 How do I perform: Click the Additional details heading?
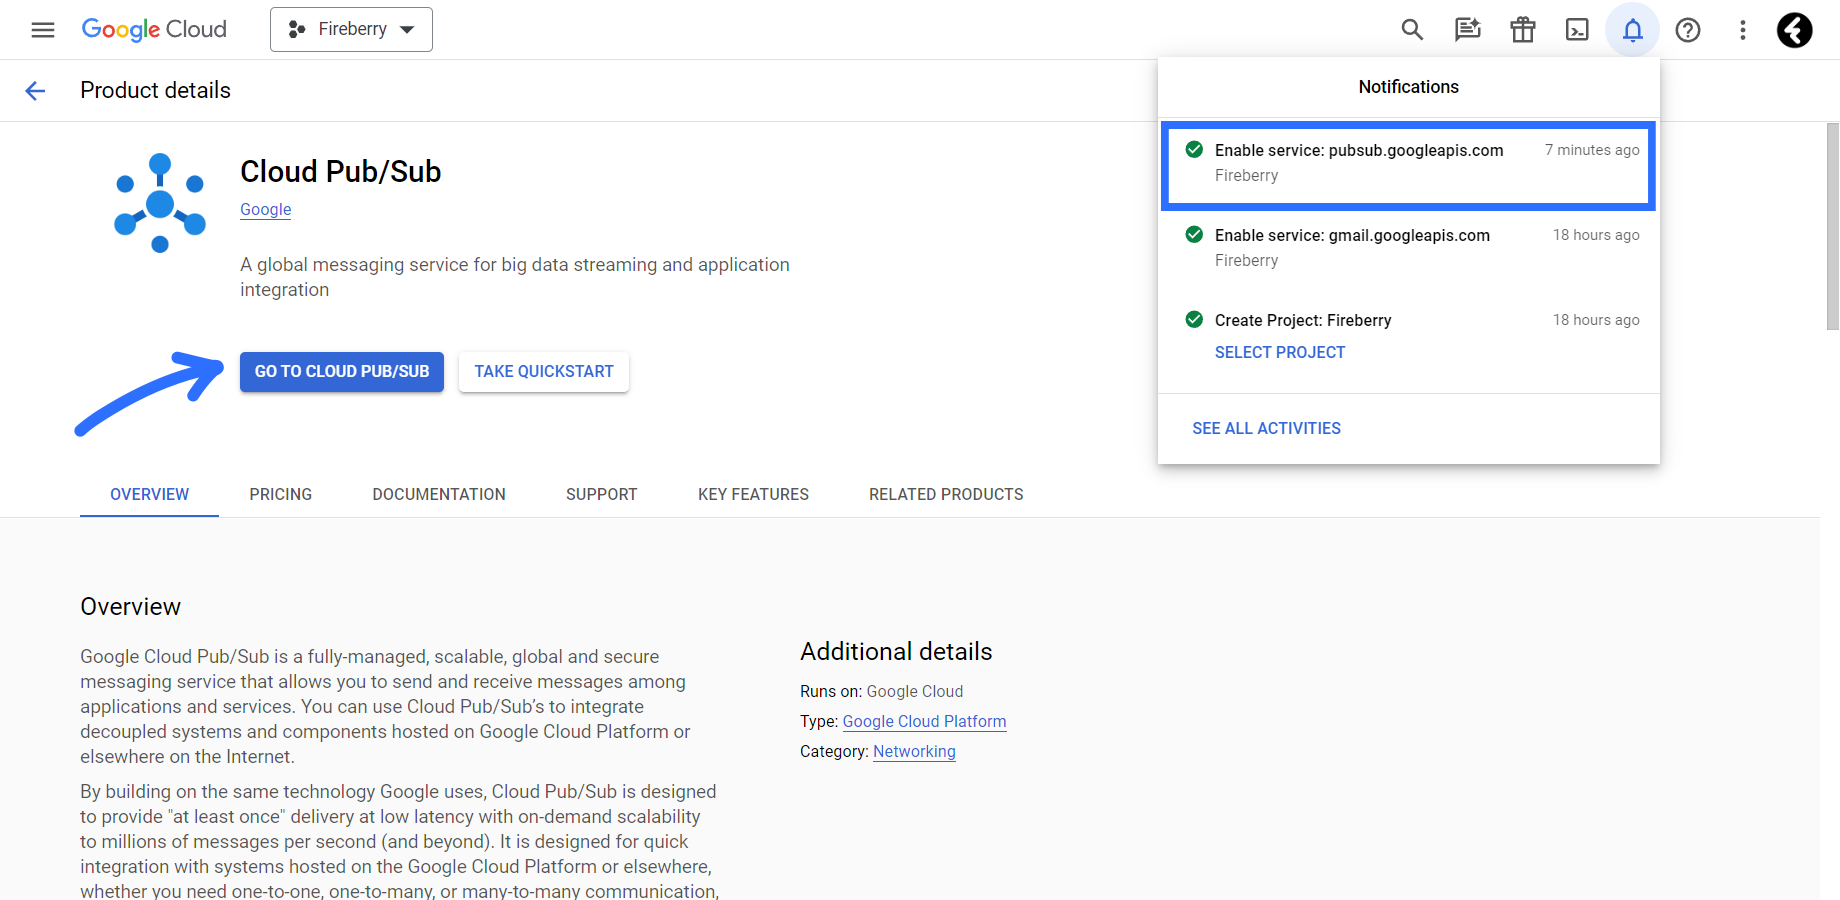(896, 652)
